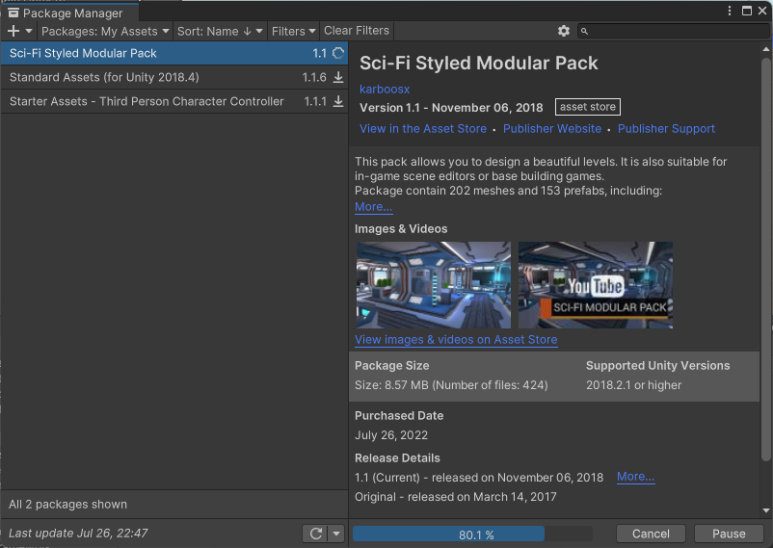Click the All 2 packages shown text
The image size is (773, 548).
coord(68,505)
